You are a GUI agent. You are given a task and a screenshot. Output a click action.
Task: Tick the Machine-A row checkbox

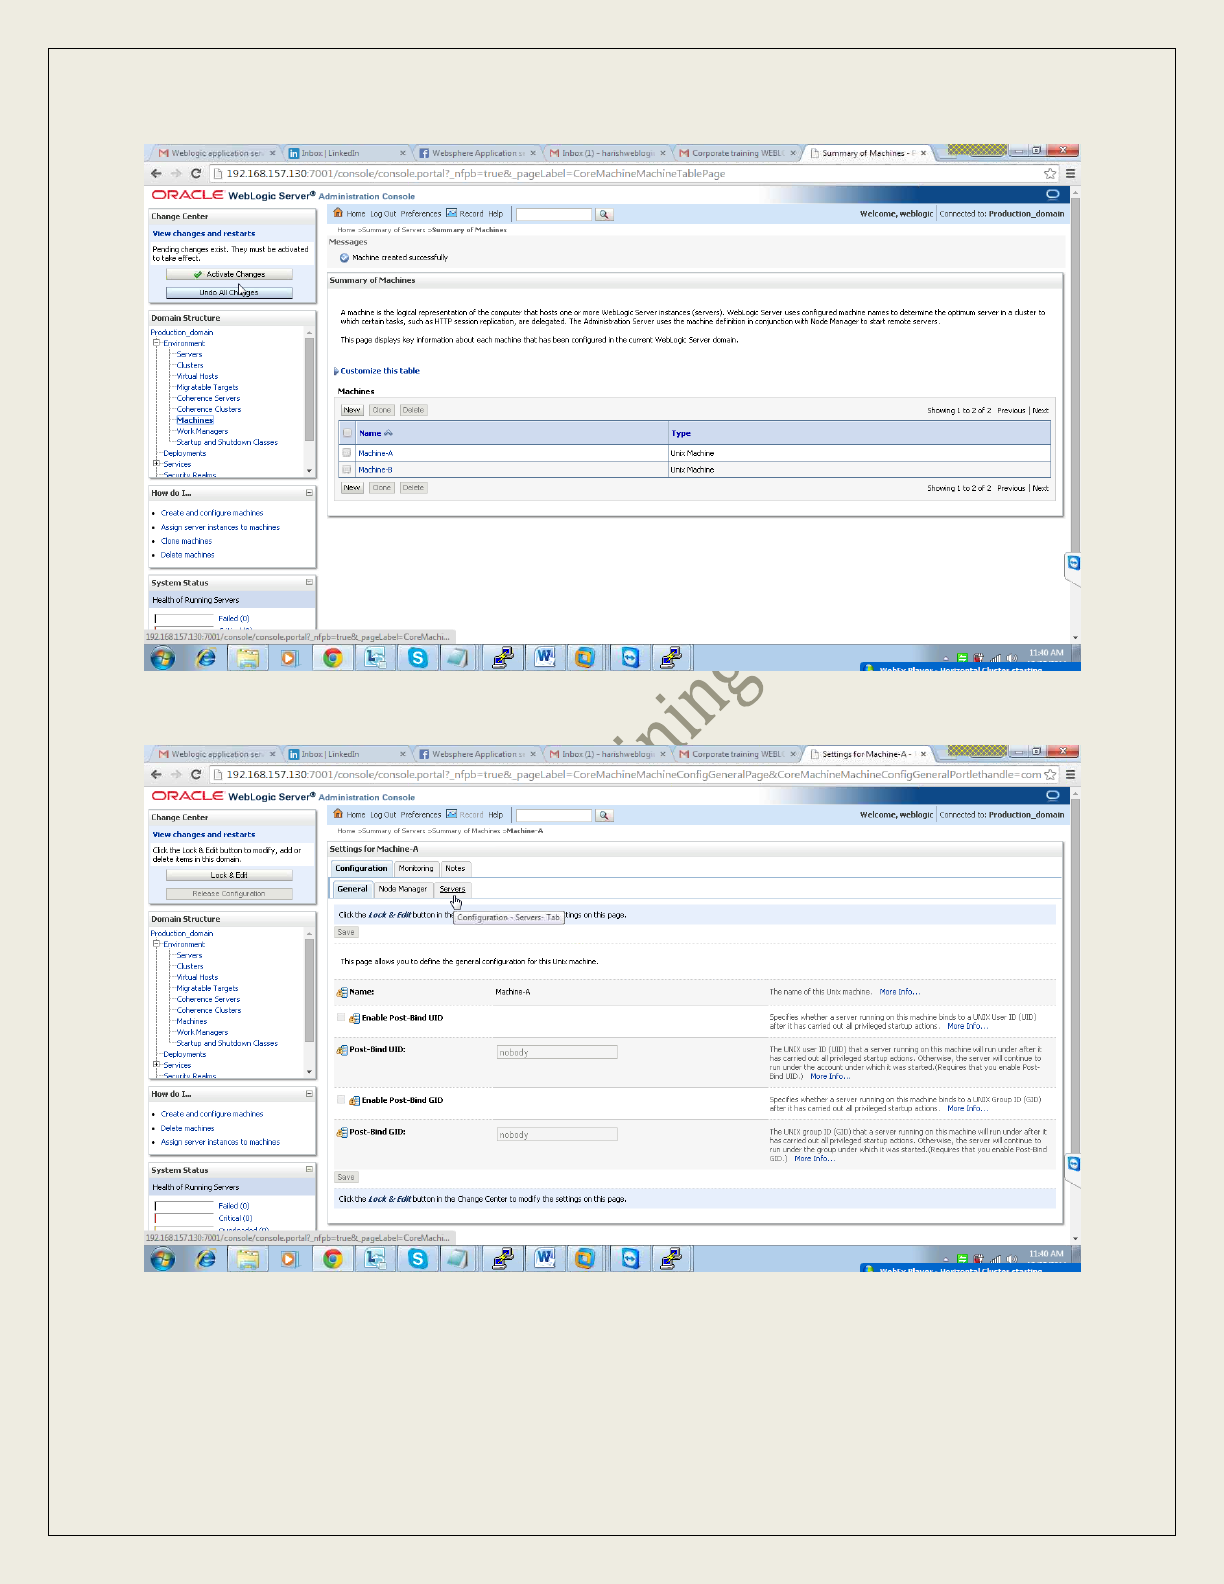347,453
